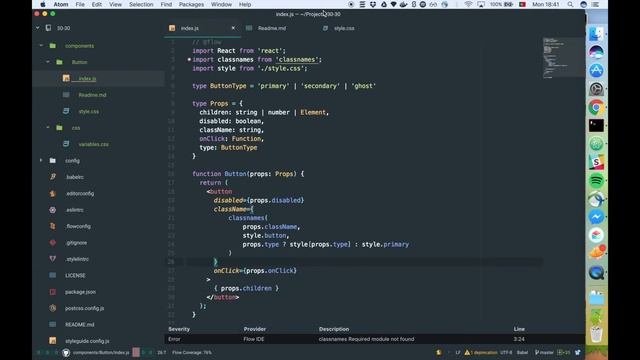Image resolution: width=640 pixels, height=360 pixels.
Task: Click the .babelrc file icon
Action: click(x=53, y=177)
